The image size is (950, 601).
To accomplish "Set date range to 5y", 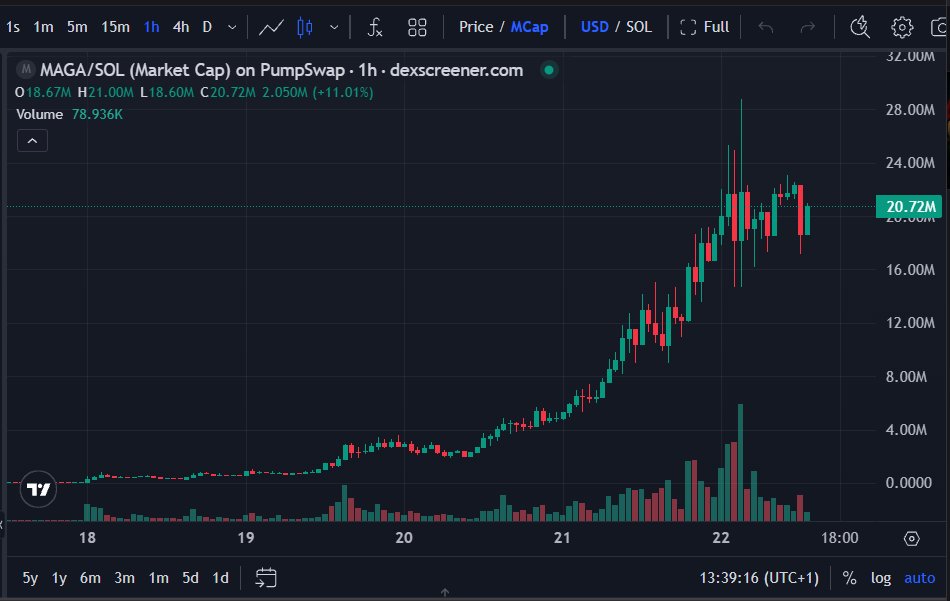I will 30,578.
